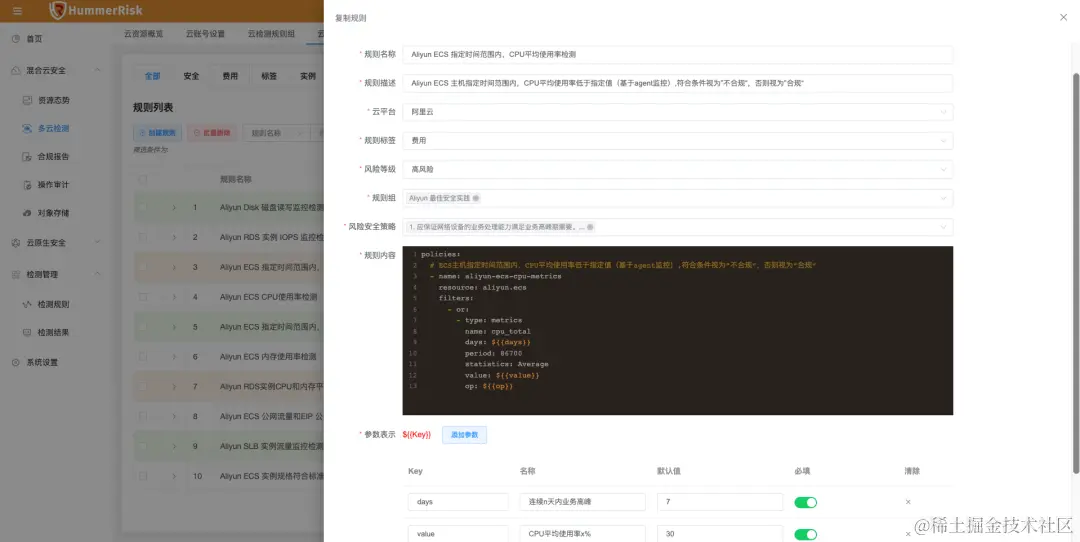The width and height of the screenshot is (1080, 542).
Task: Open the 风险安全策略 dropdown arrow
Action: click(x=943, y=227)
